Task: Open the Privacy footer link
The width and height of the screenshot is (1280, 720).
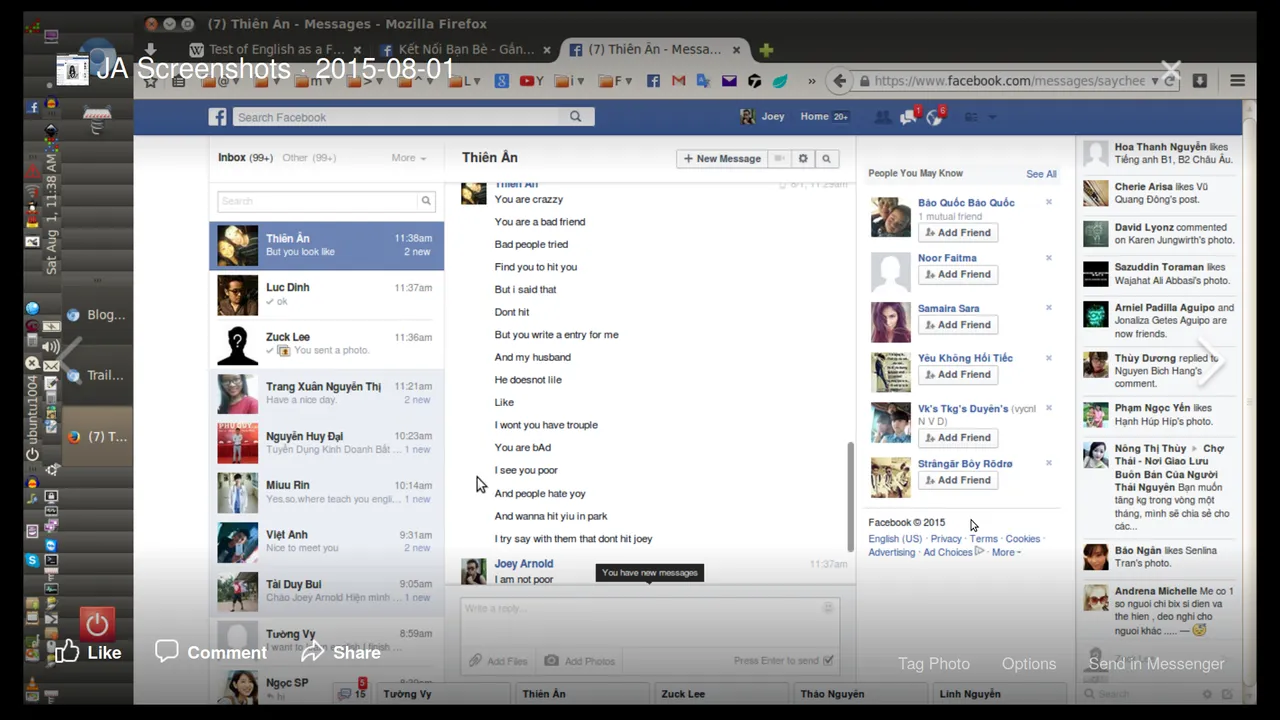Action: 946,539
